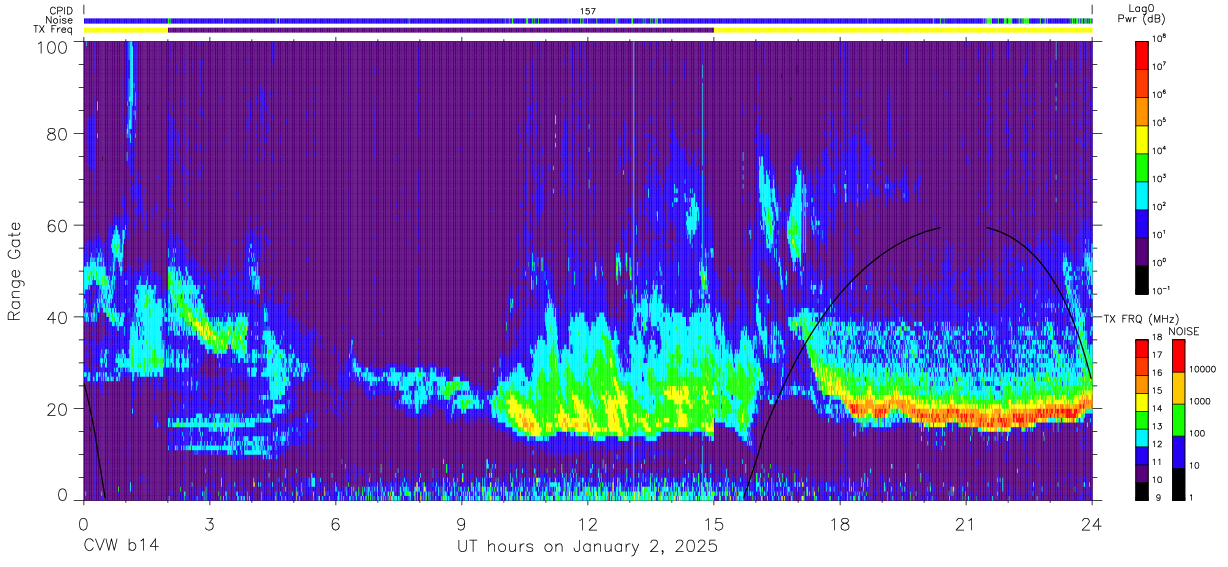Image resolution: width=1228 pixels, height=567 pixels.
Task: Click the 9 hour tick on UT axis
Action: point(462,524)
